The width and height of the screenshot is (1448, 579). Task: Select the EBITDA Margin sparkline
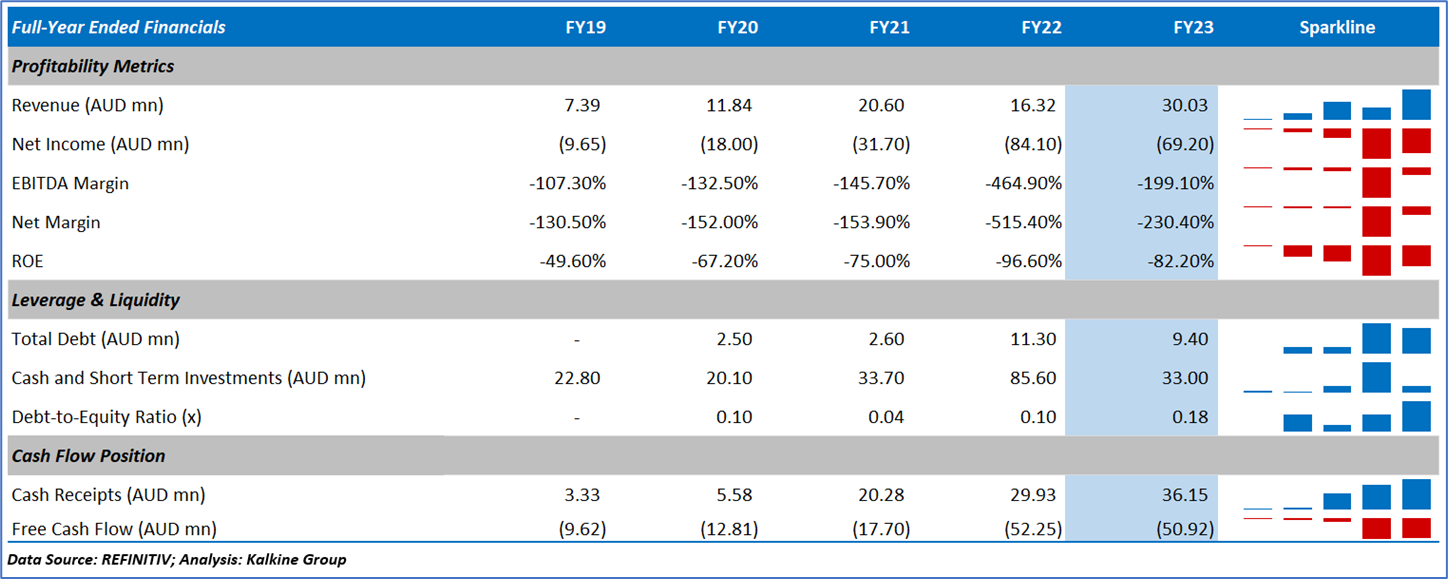pos(1337,182)
